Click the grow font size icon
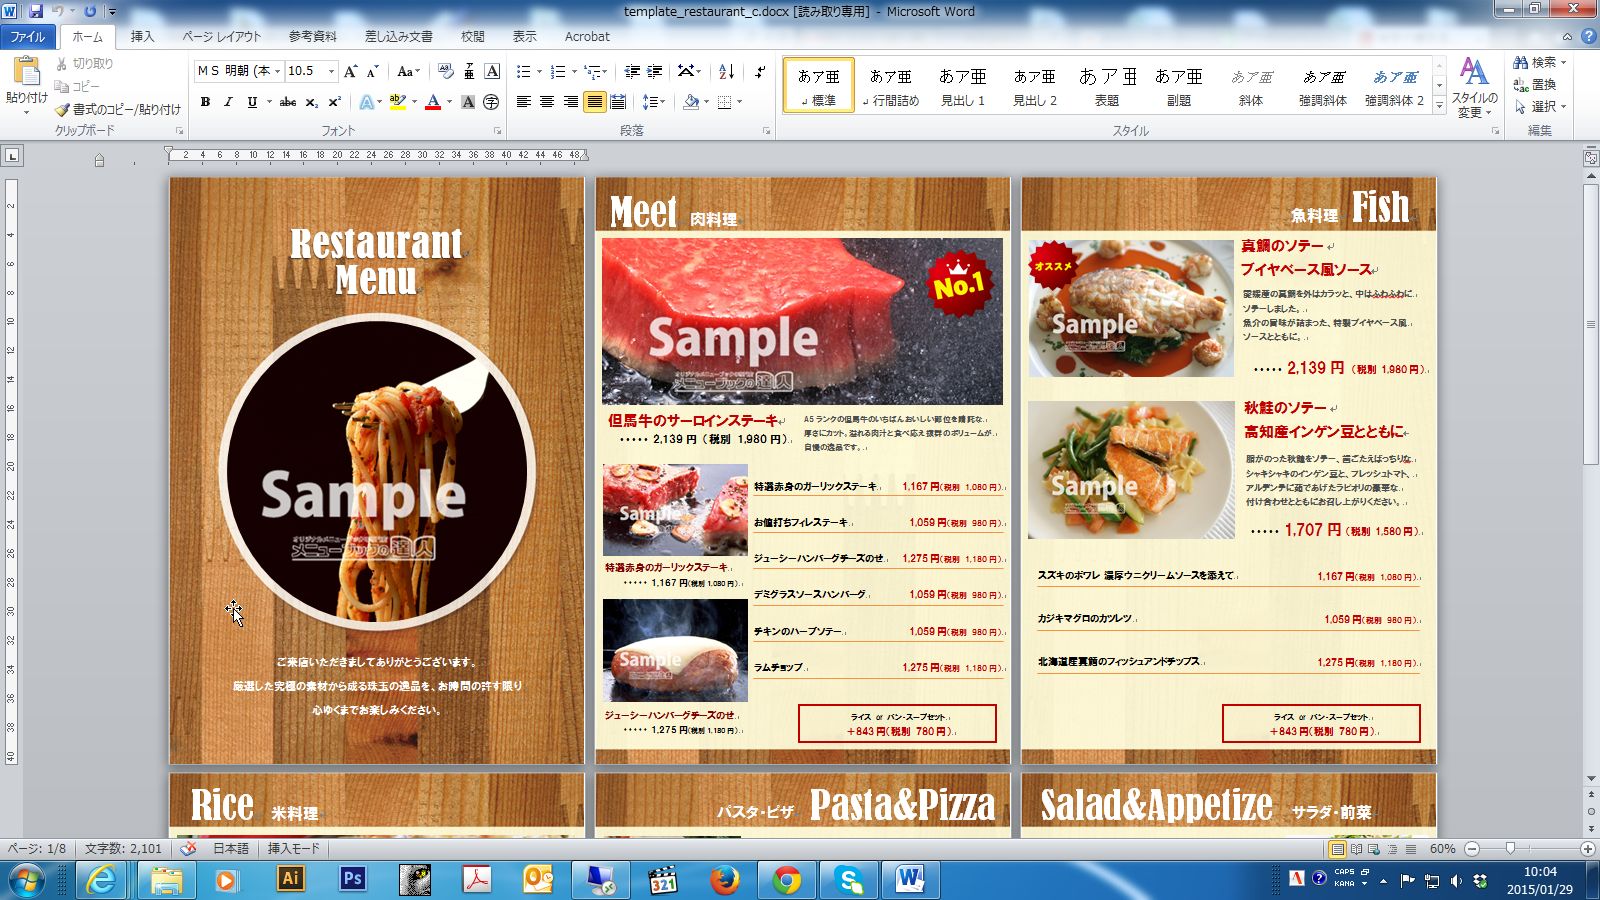Image resolution: width=1600 pixels, height=900 pixels. tap(350, 72)
